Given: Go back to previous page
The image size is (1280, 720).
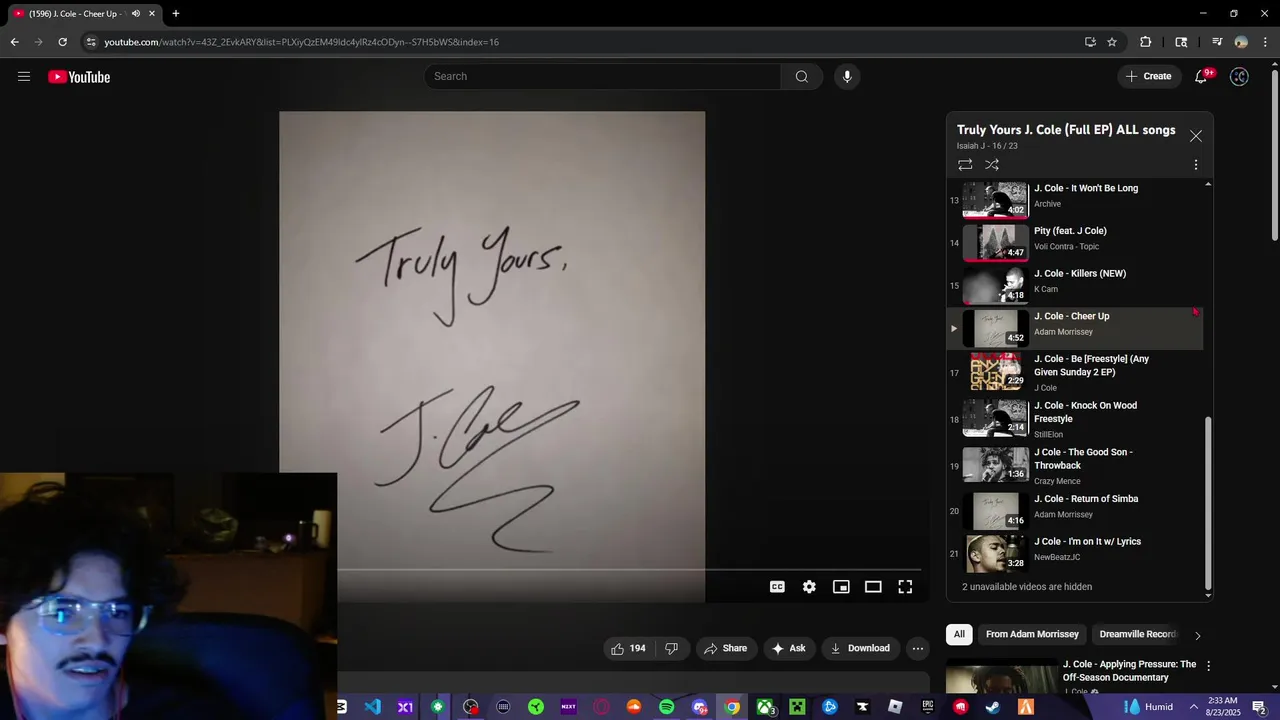Looking at the screenshot, I should (14, 42).
